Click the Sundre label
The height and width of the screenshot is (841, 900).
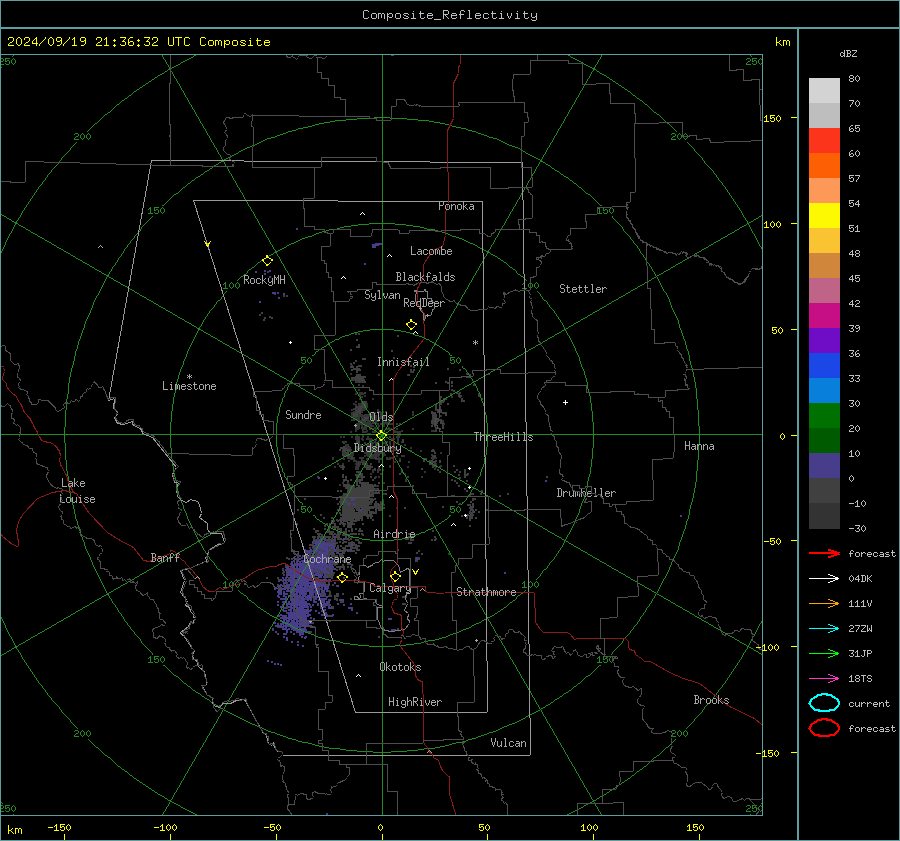click(x=303, y=415)
